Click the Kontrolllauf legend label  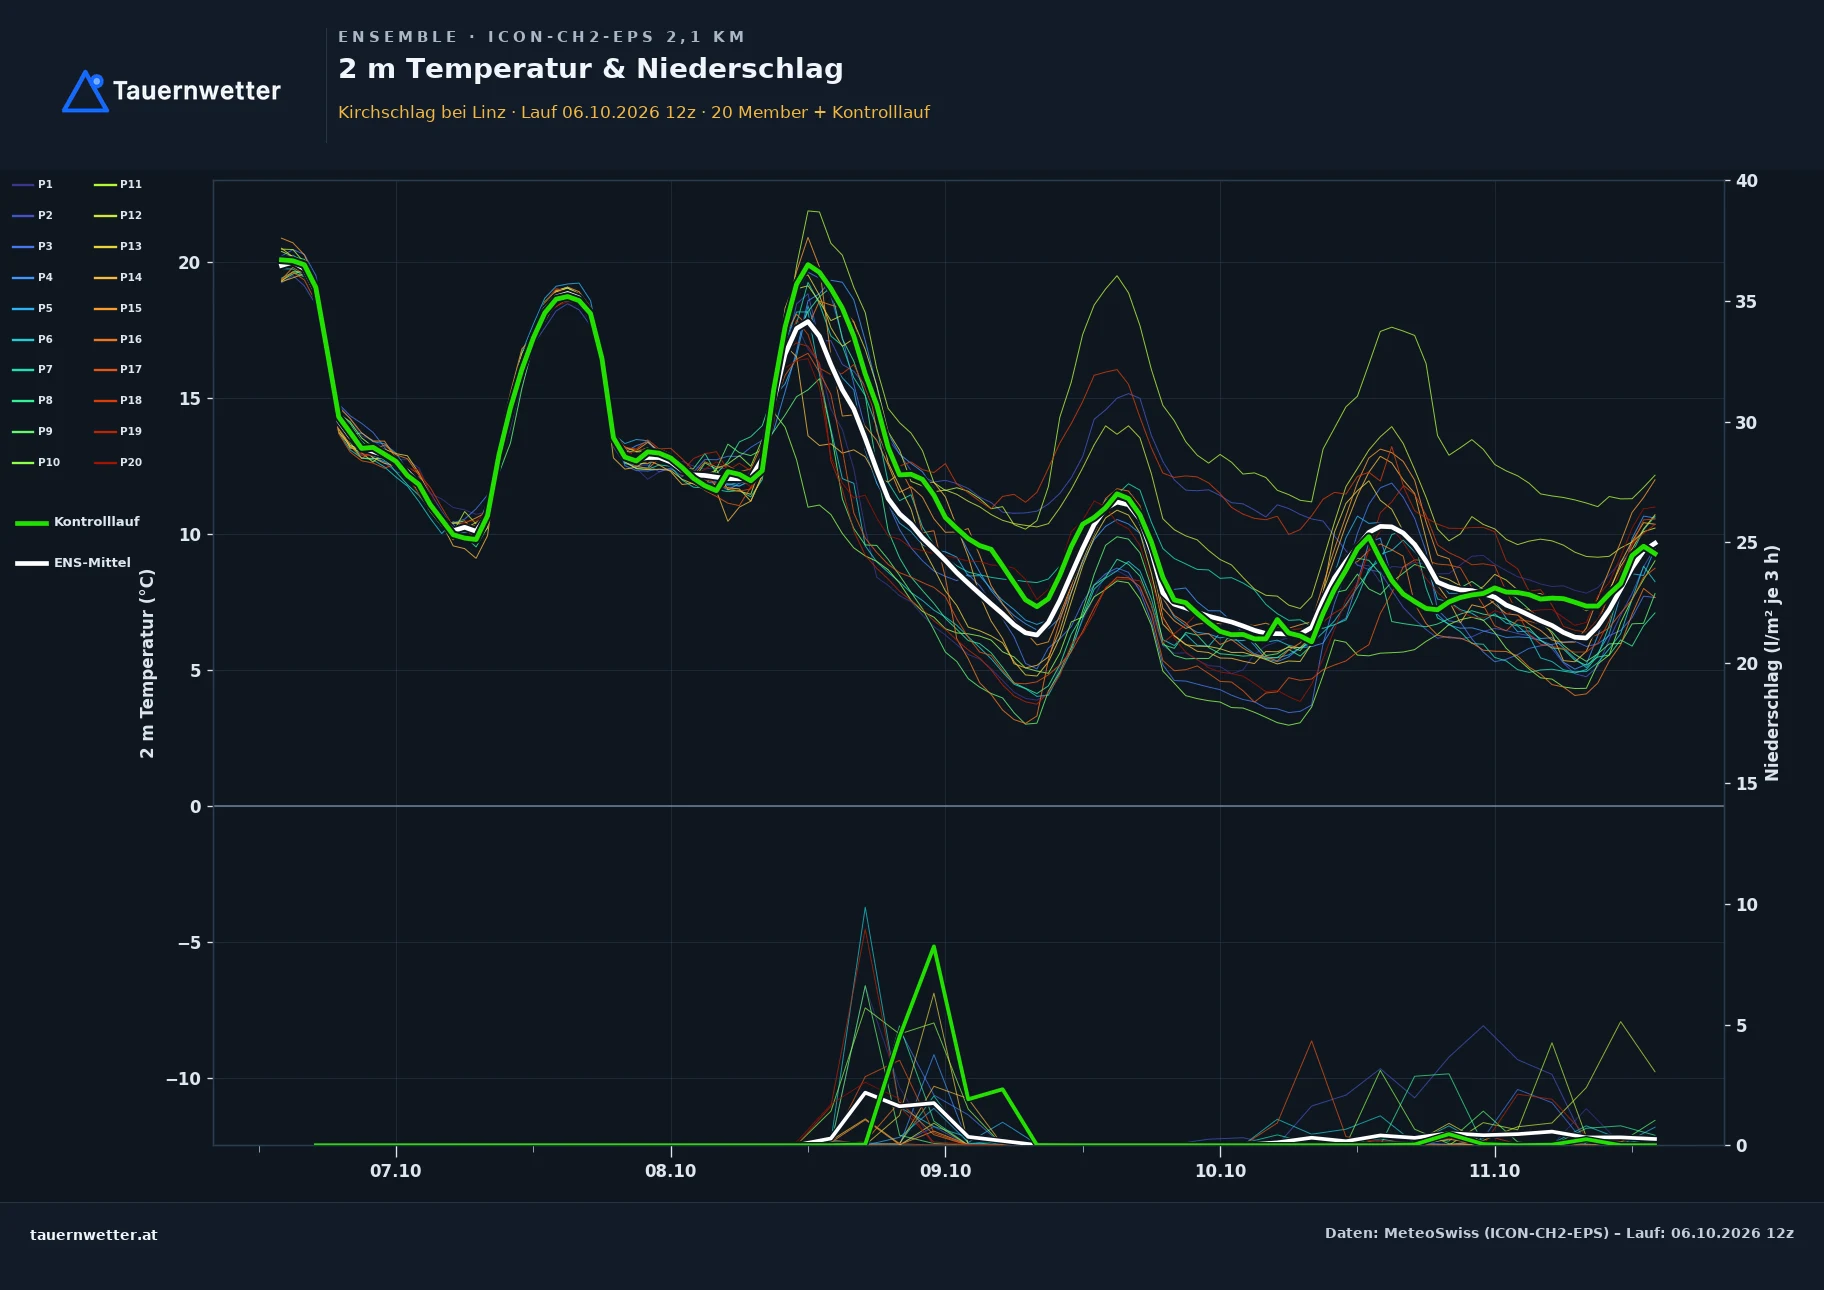(97, 522)
